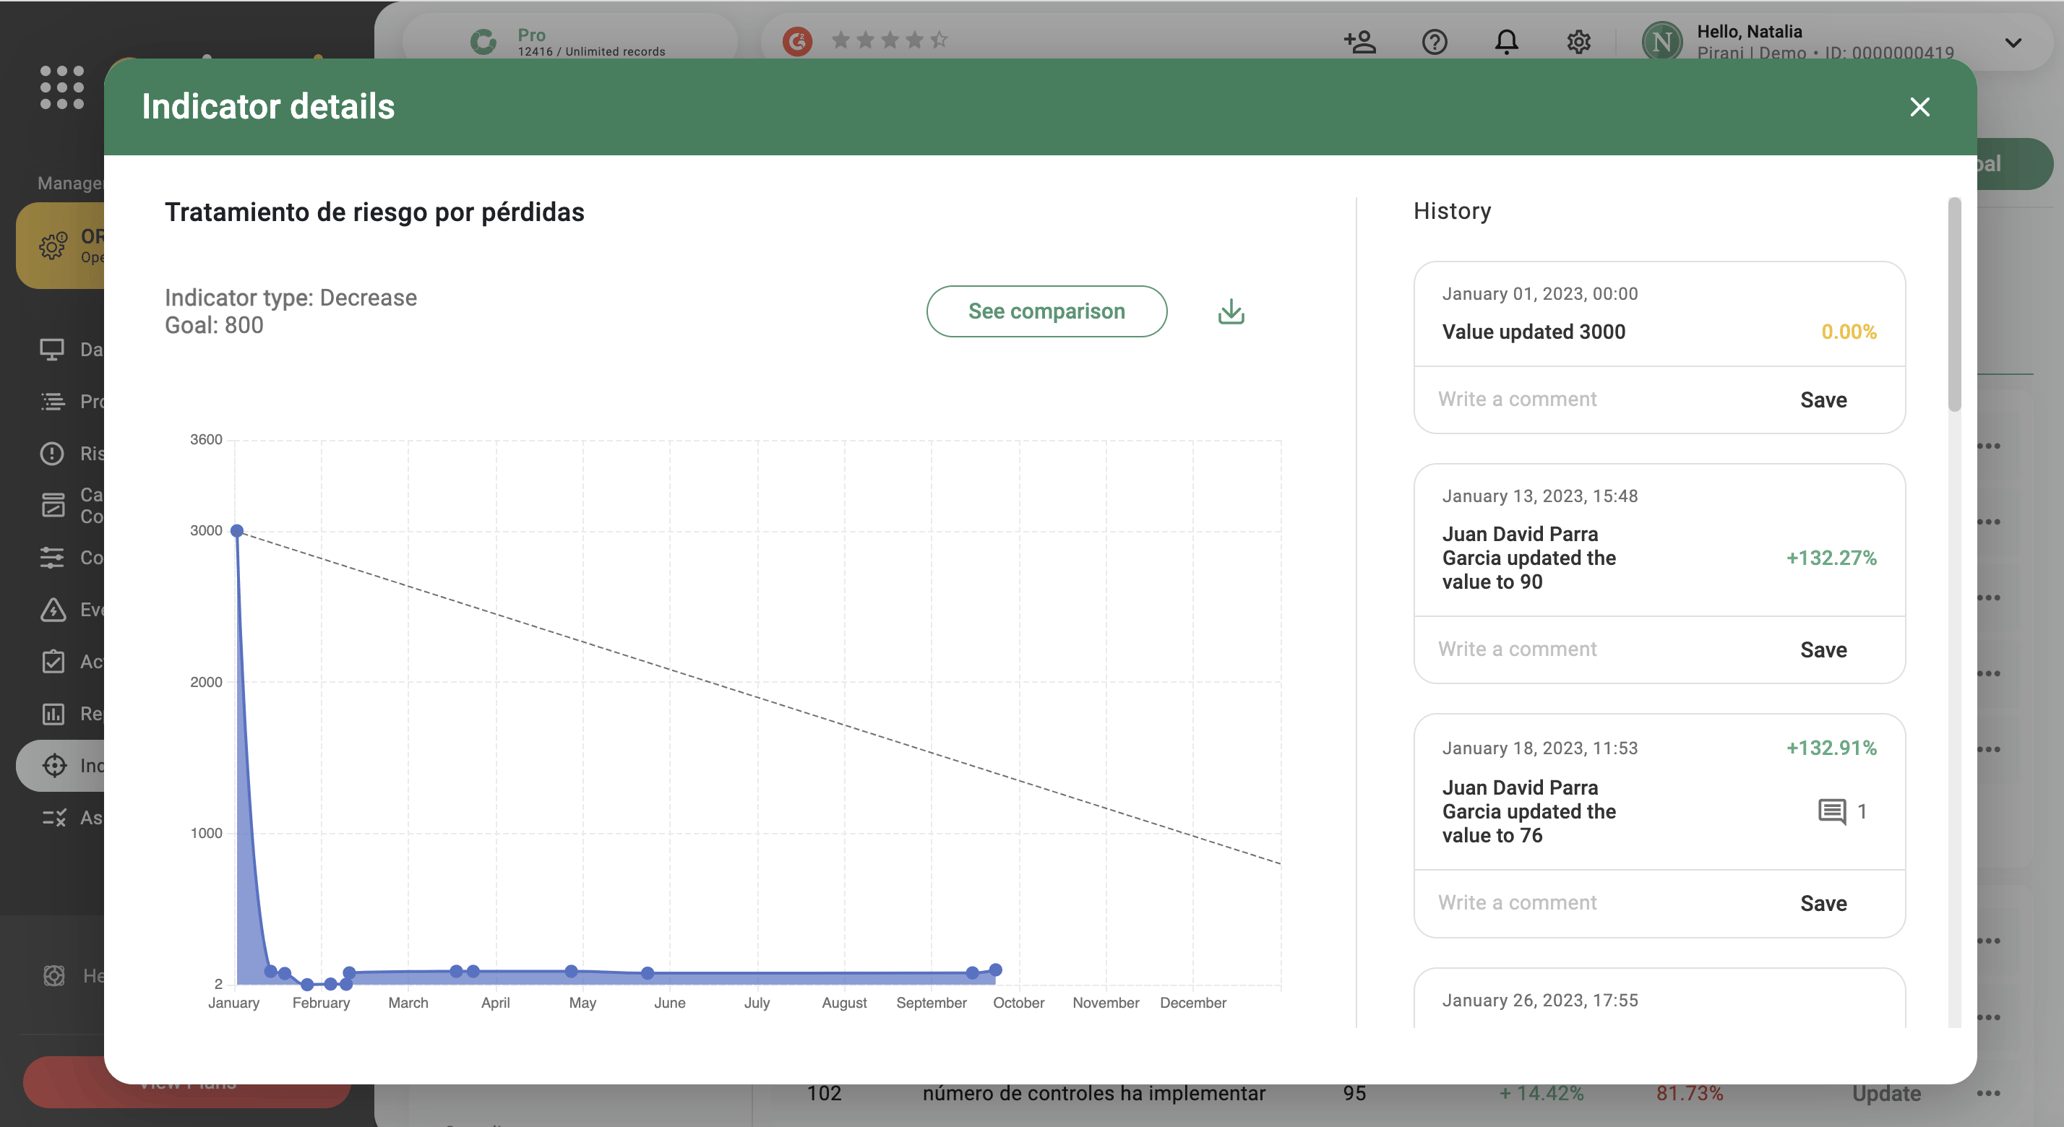Expand the Natalia account dropdown chevron
Image resolution: width=2064 pixels, height=1127 pixels.
coord(2011,42)
